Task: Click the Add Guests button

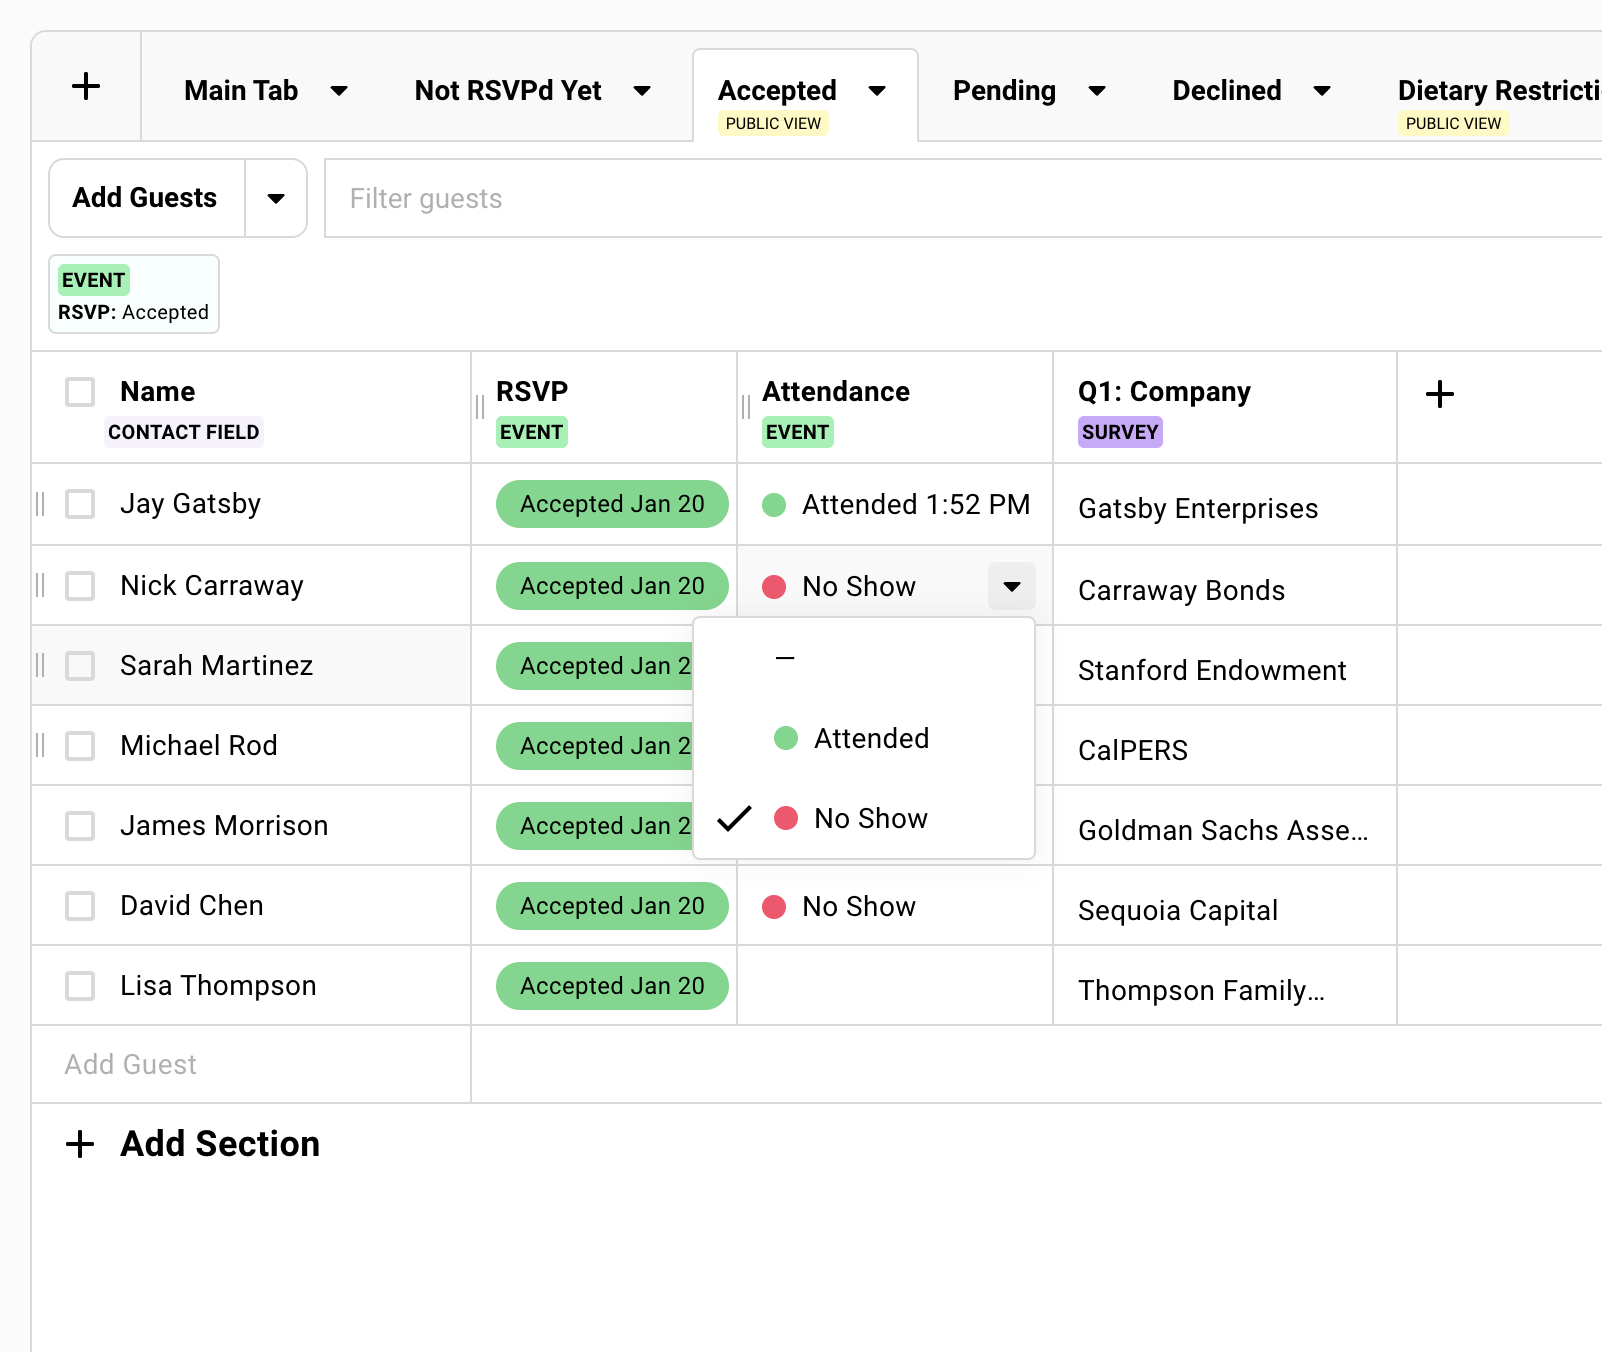Action: [144, 198]
